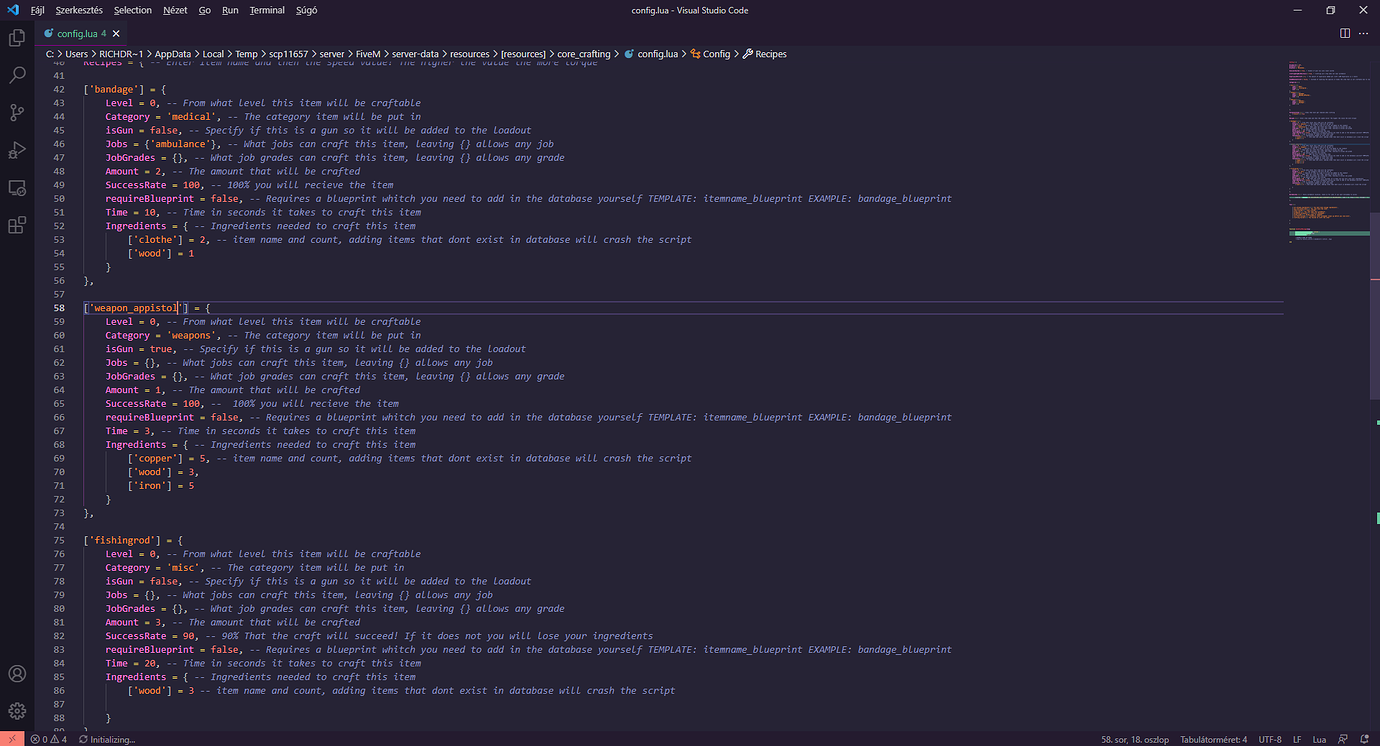Open the Source Control view

click(x=16, y=112)
